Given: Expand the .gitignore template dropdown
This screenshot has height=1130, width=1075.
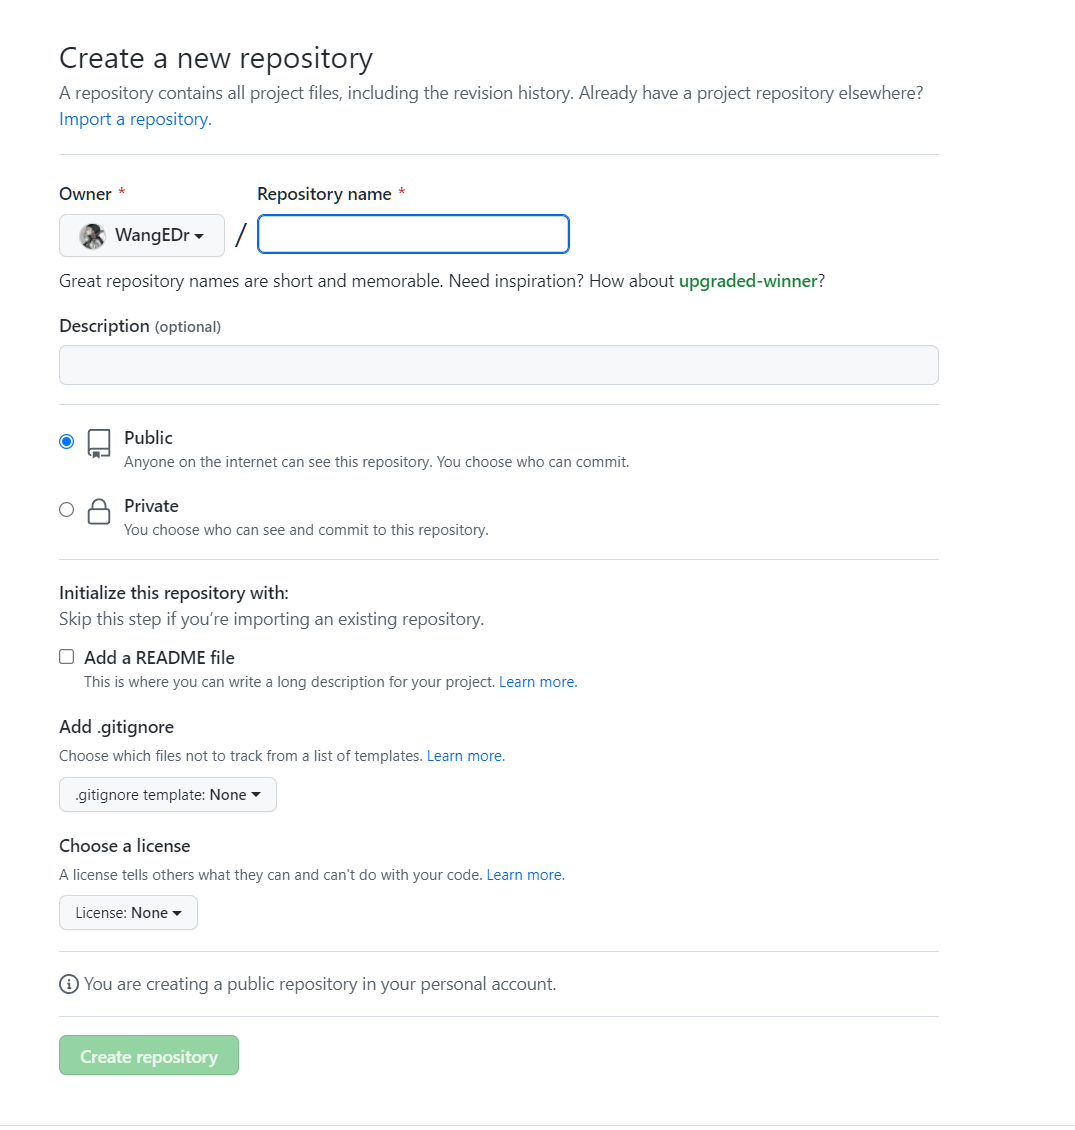Looking at the screenshot, I should [168, 795].
